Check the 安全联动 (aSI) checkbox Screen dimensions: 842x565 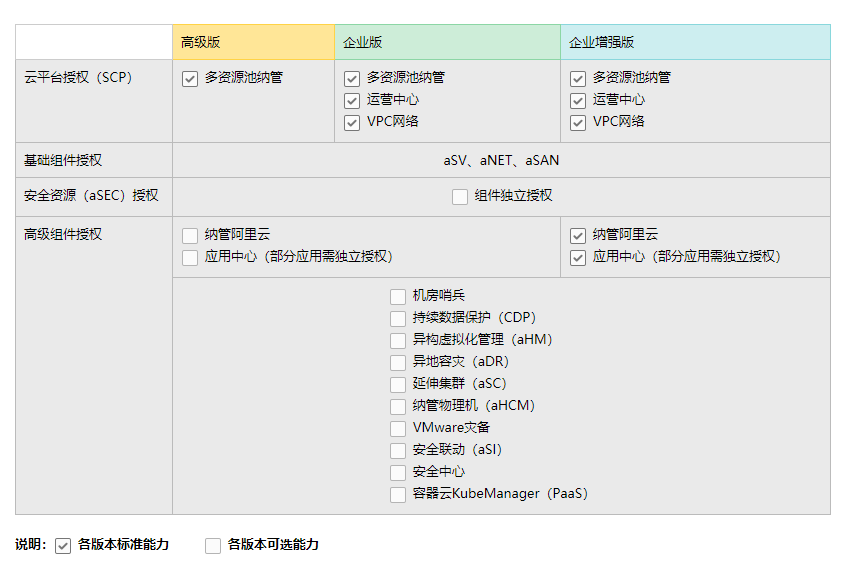(x=398, y=451)
